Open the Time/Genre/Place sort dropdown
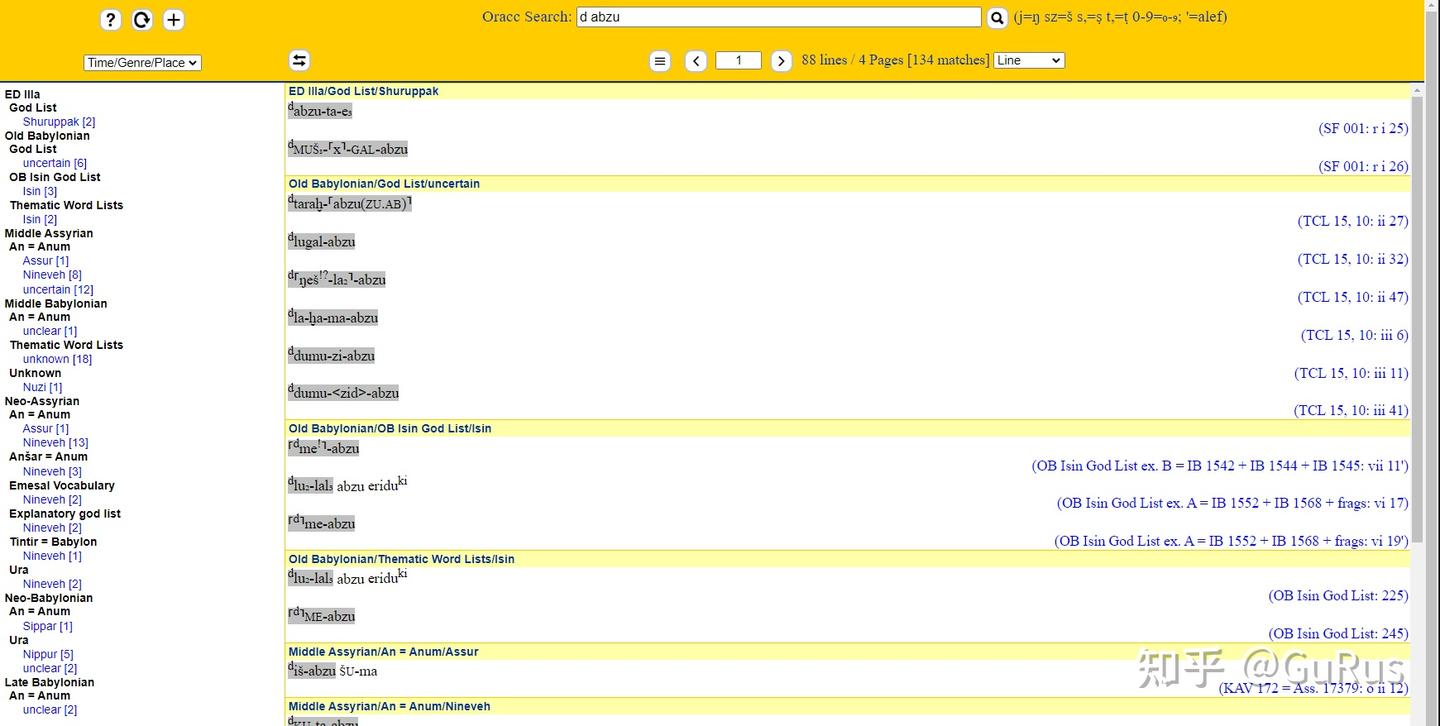The height and width of the screenshot is (726, 1440). [x=142, y=62]
